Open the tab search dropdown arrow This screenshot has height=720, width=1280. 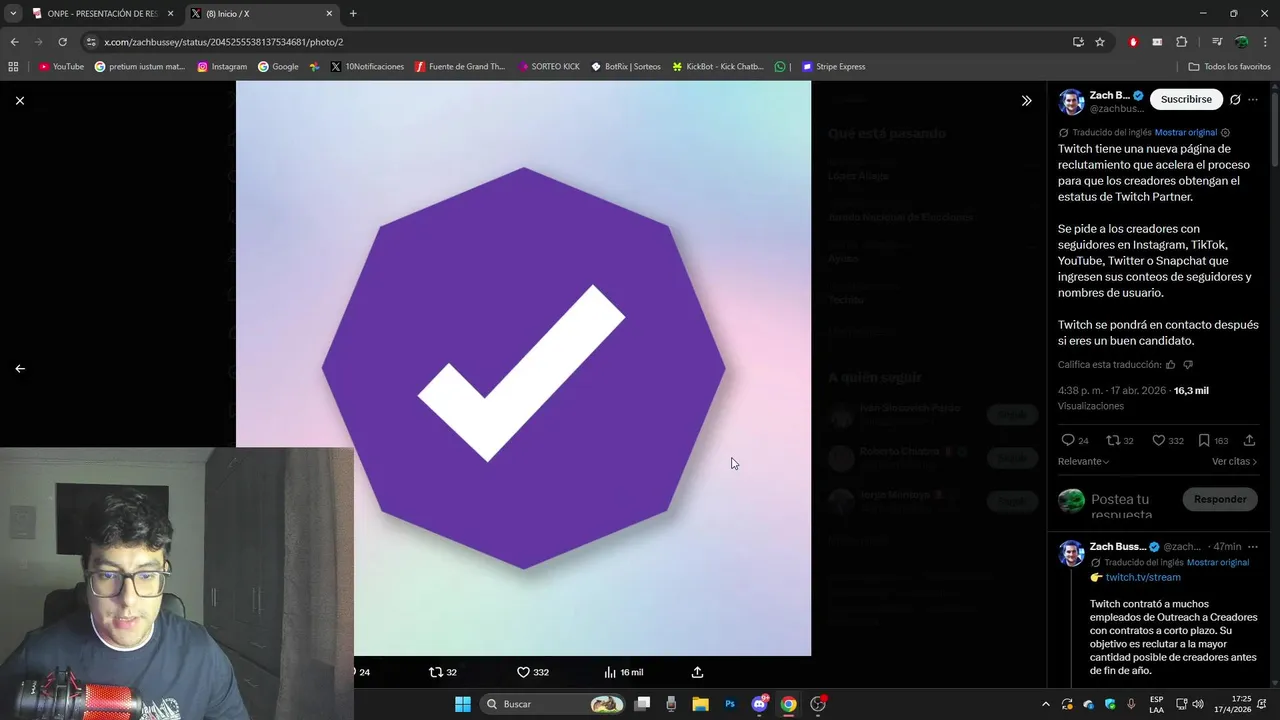coord(13,14)
